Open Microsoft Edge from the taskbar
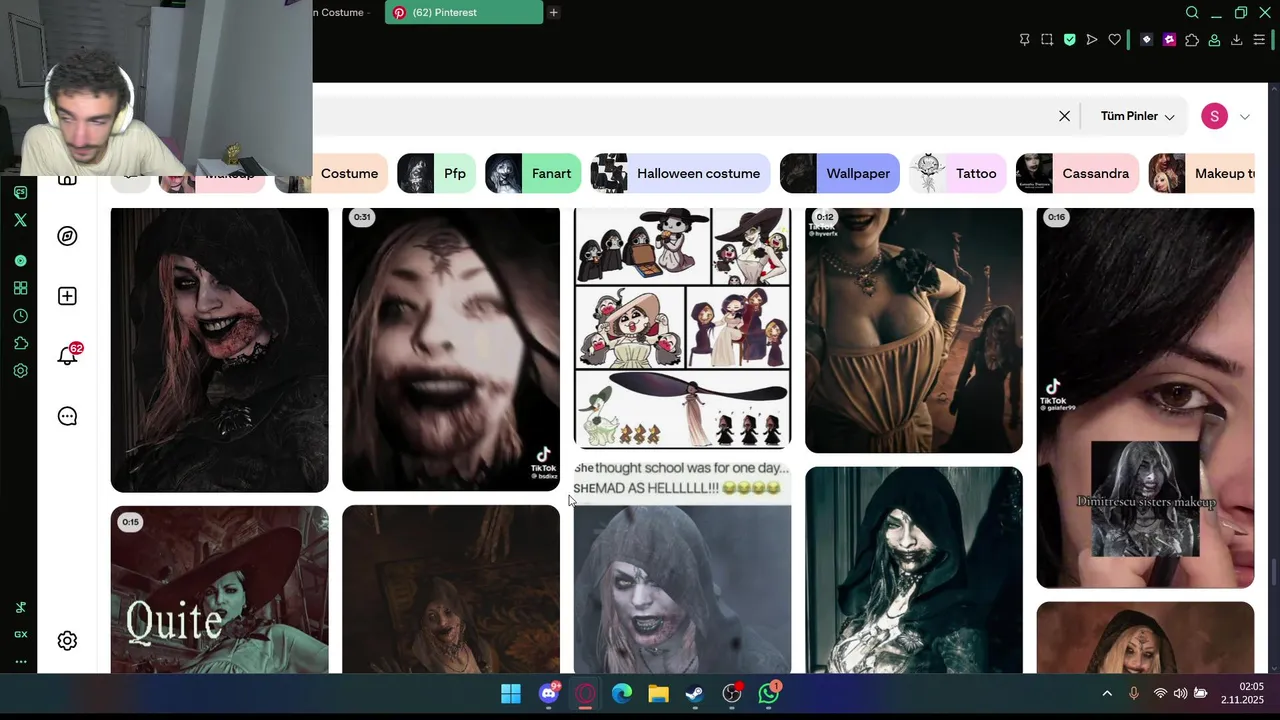 (621, 694)
